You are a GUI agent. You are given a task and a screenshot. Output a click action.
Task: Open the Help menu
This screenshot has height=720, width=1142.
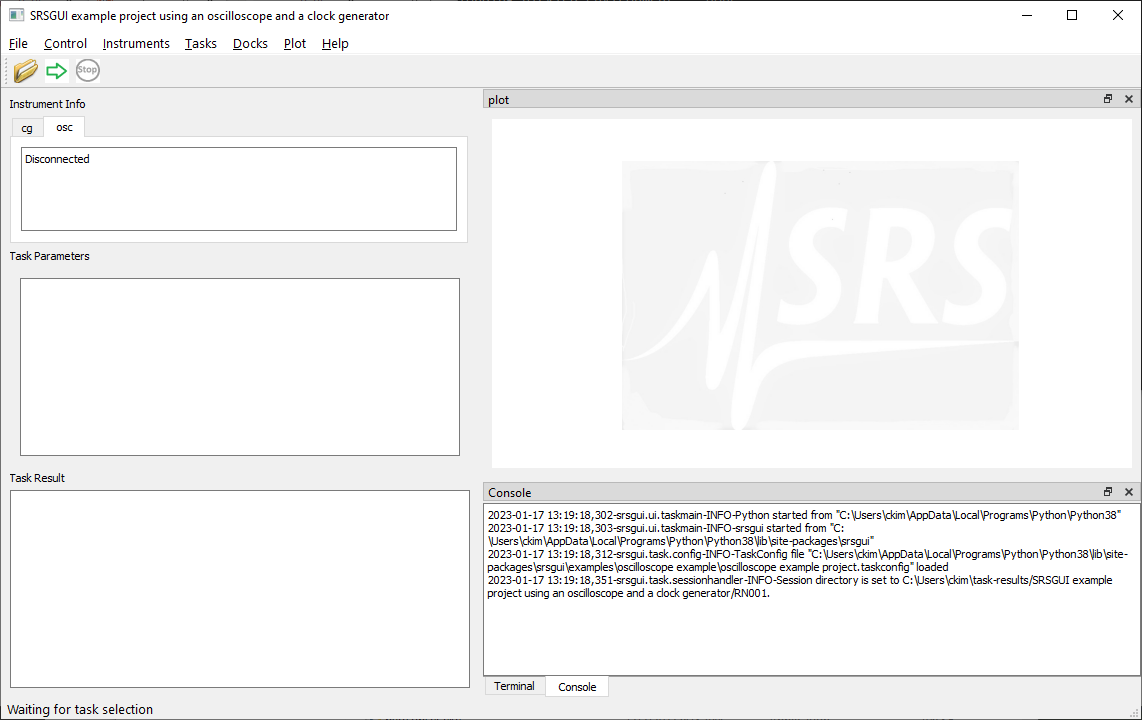pos(335,44)
